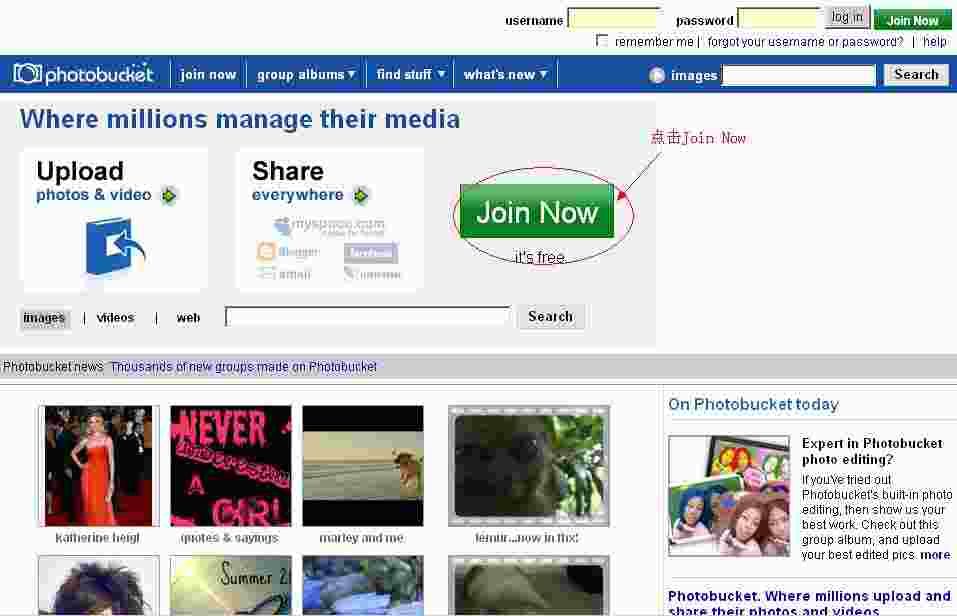
Task: Focus the navbar images search field
Action: point(799,75)
